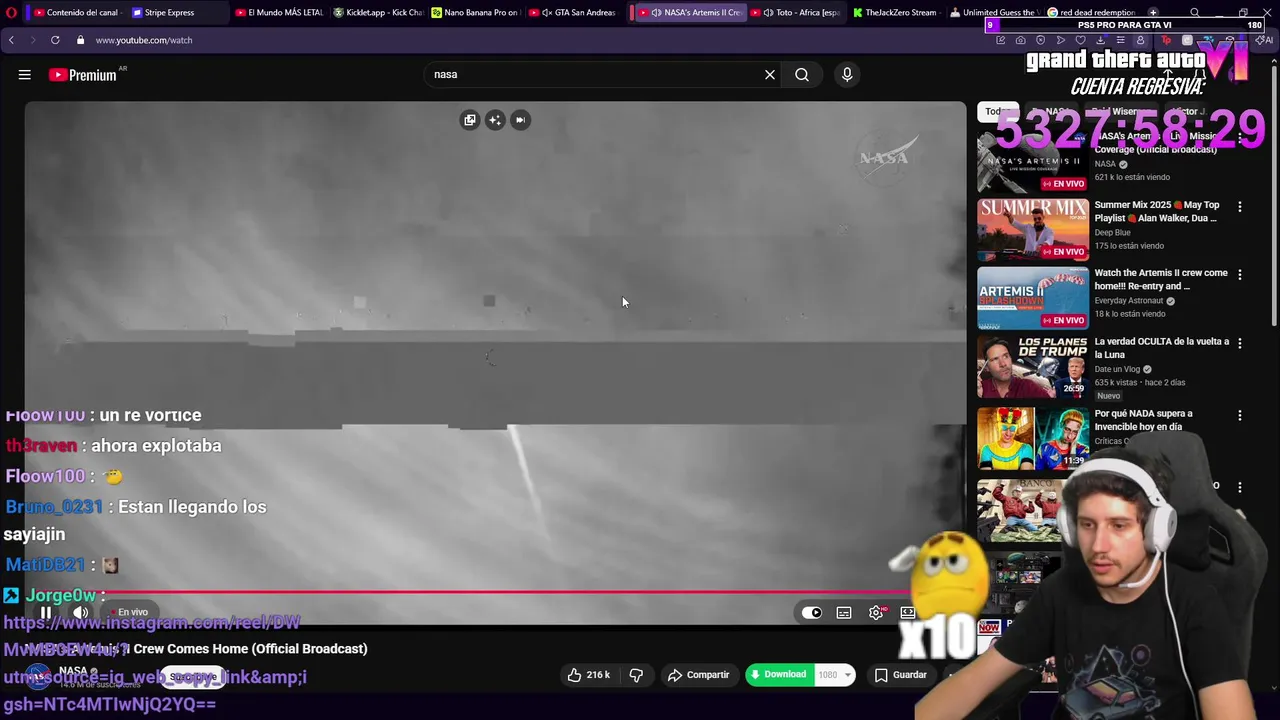
Task: Go back with browser back arrow
Action: click(11, 40)
